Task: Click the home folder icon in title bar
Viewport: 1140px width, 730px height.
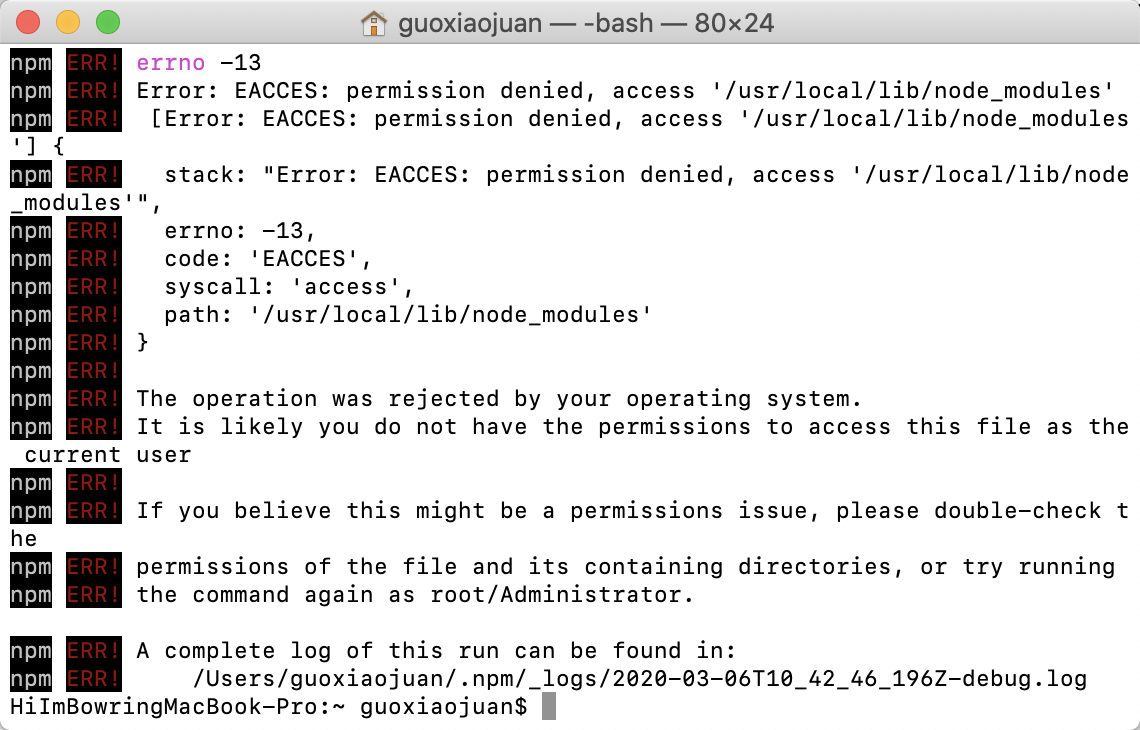Action: tap(374, 22)
